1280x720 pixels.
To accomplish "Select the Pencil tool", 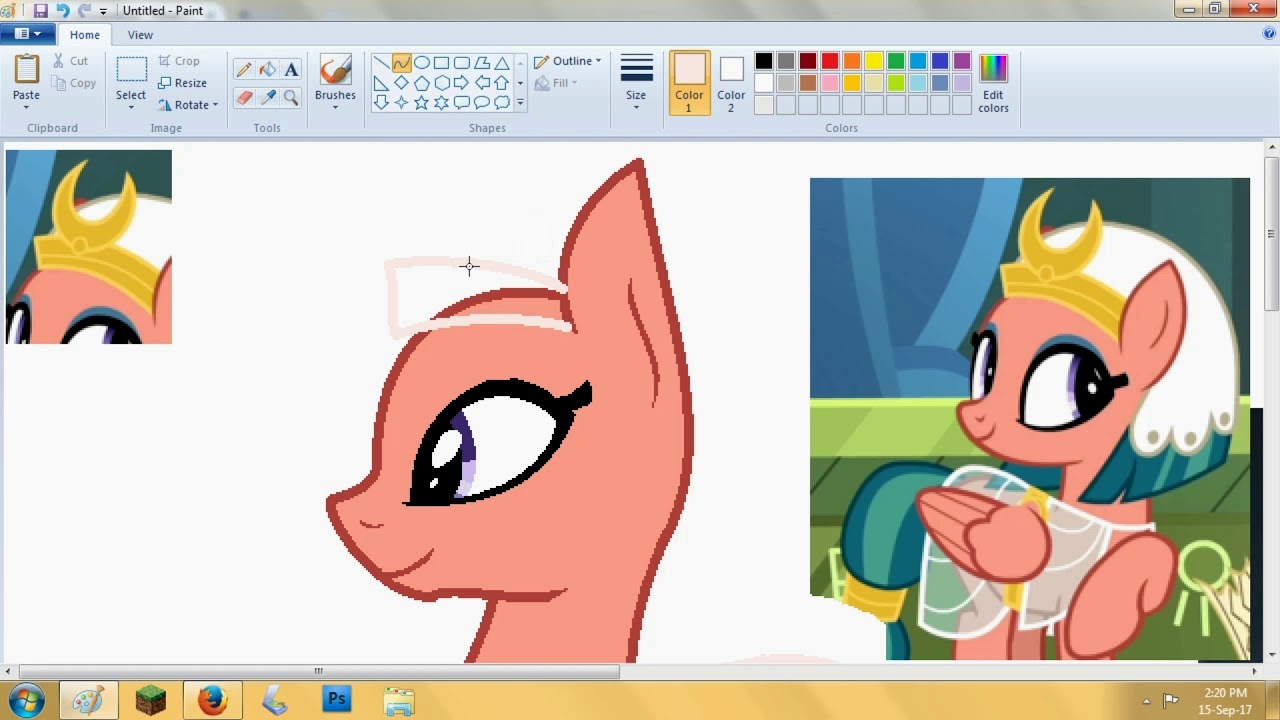I will (244, 69).
